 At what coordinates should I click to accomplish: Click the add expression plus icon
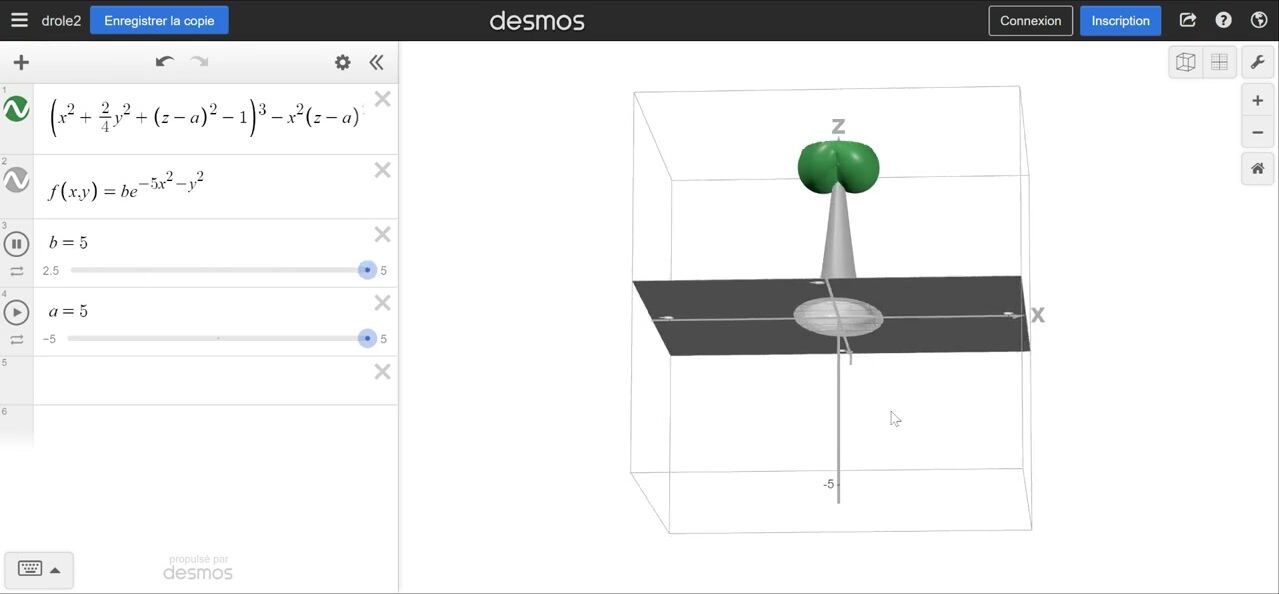coord(21,63)
